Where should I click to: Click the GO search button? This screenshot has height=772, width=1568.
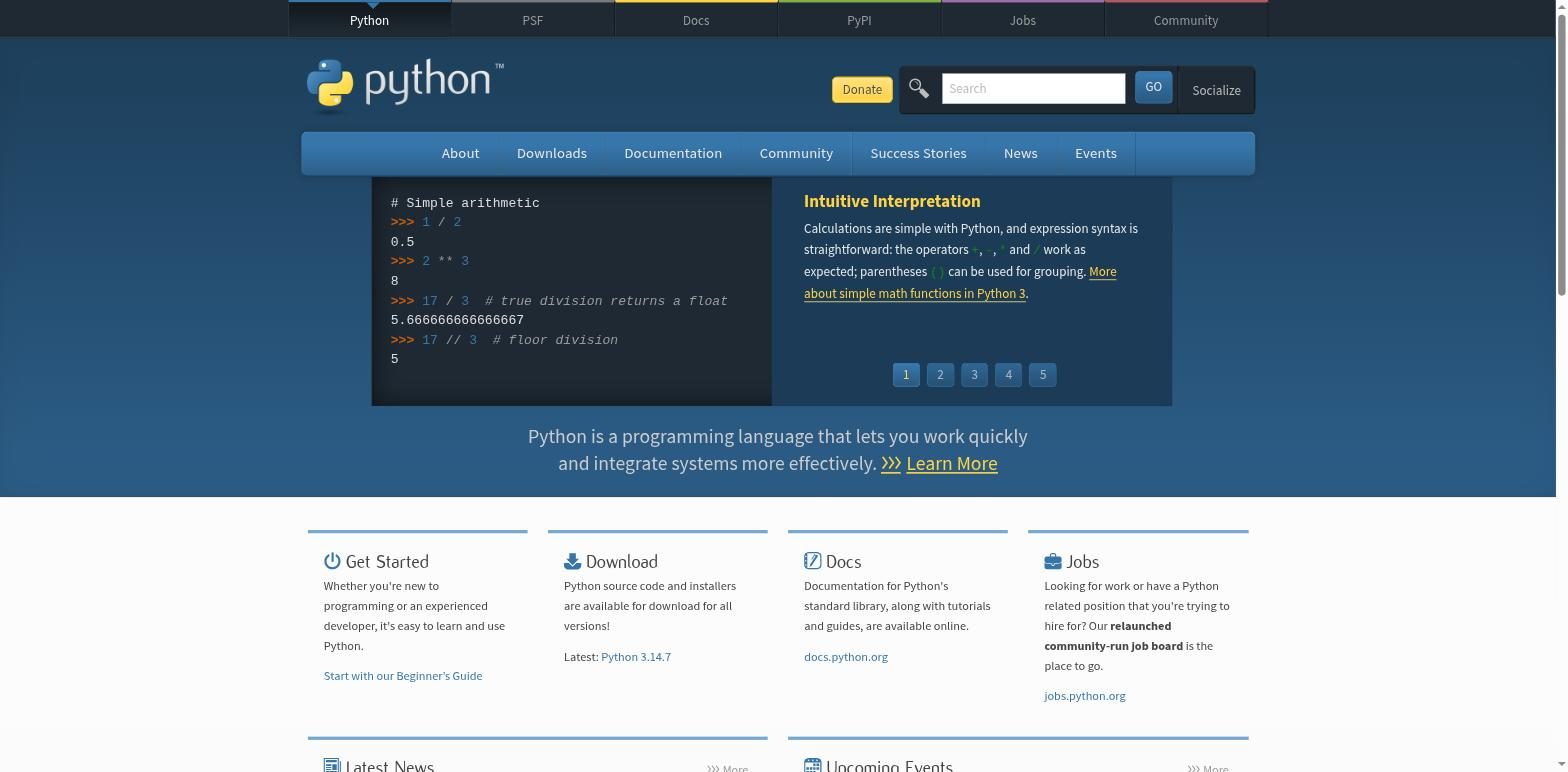[1153, 87]
